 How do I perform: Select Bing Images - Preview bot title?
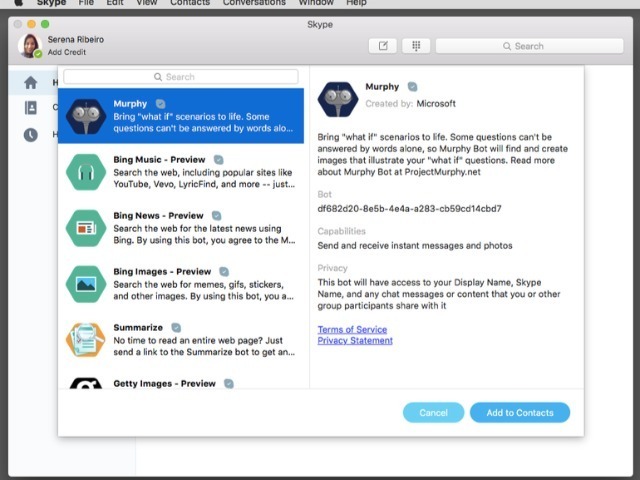[162, 271]
